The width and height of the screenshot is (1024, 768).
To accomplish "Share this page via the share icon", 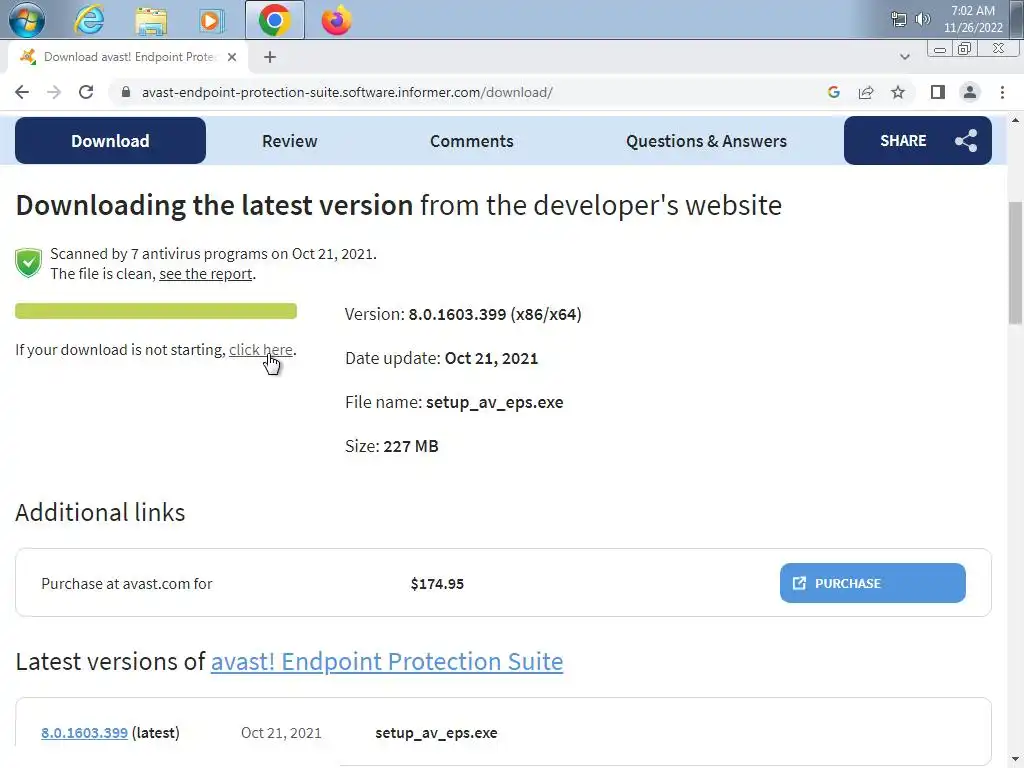I will point(866,92).
